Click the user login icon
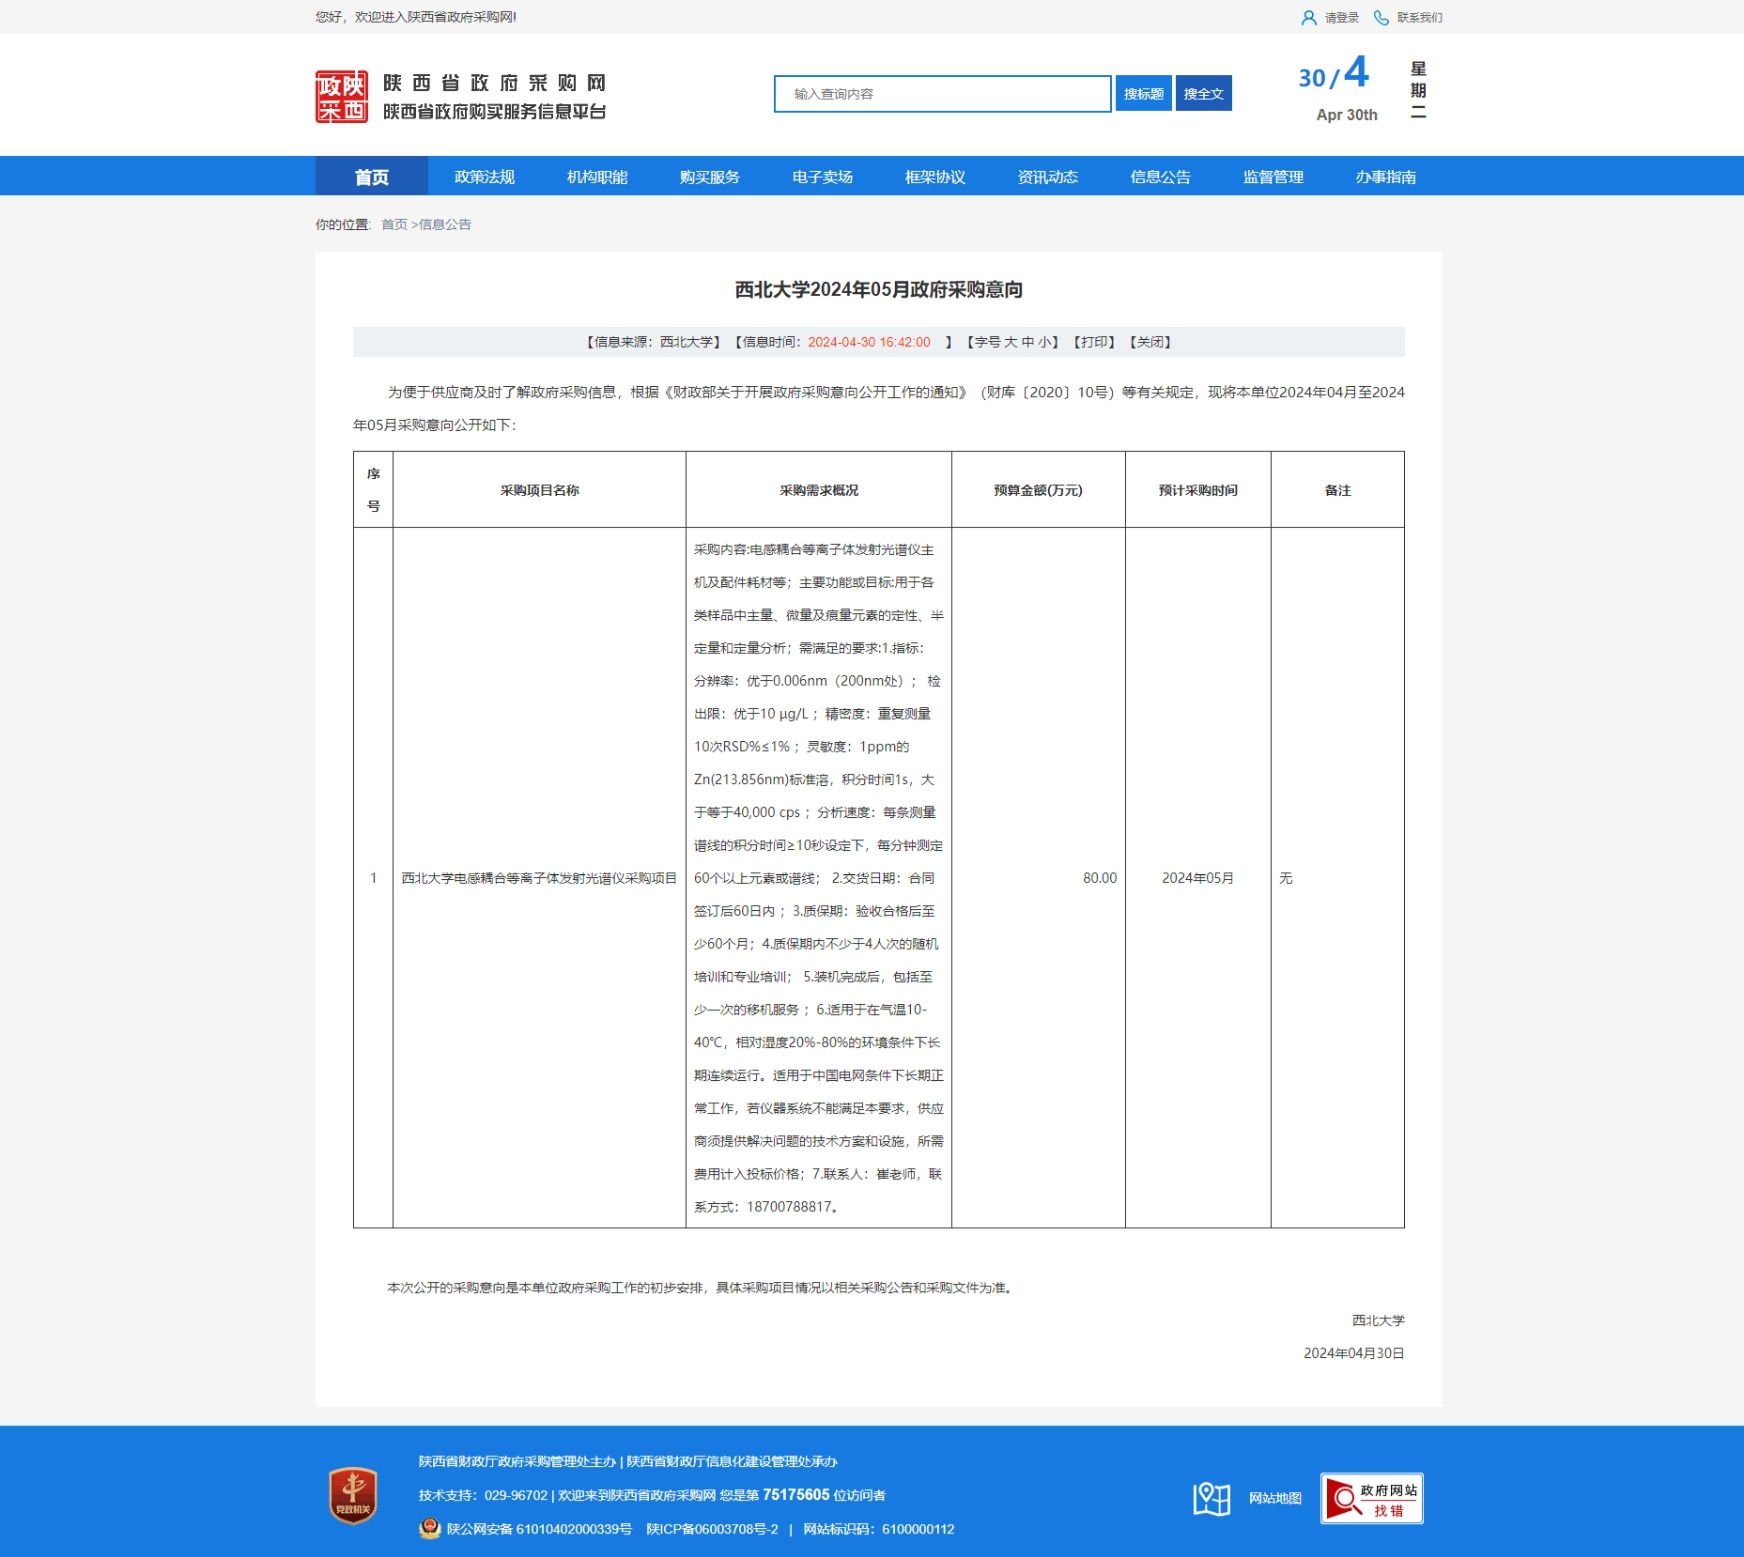1744x1557 pixels. coord(1308,18)
